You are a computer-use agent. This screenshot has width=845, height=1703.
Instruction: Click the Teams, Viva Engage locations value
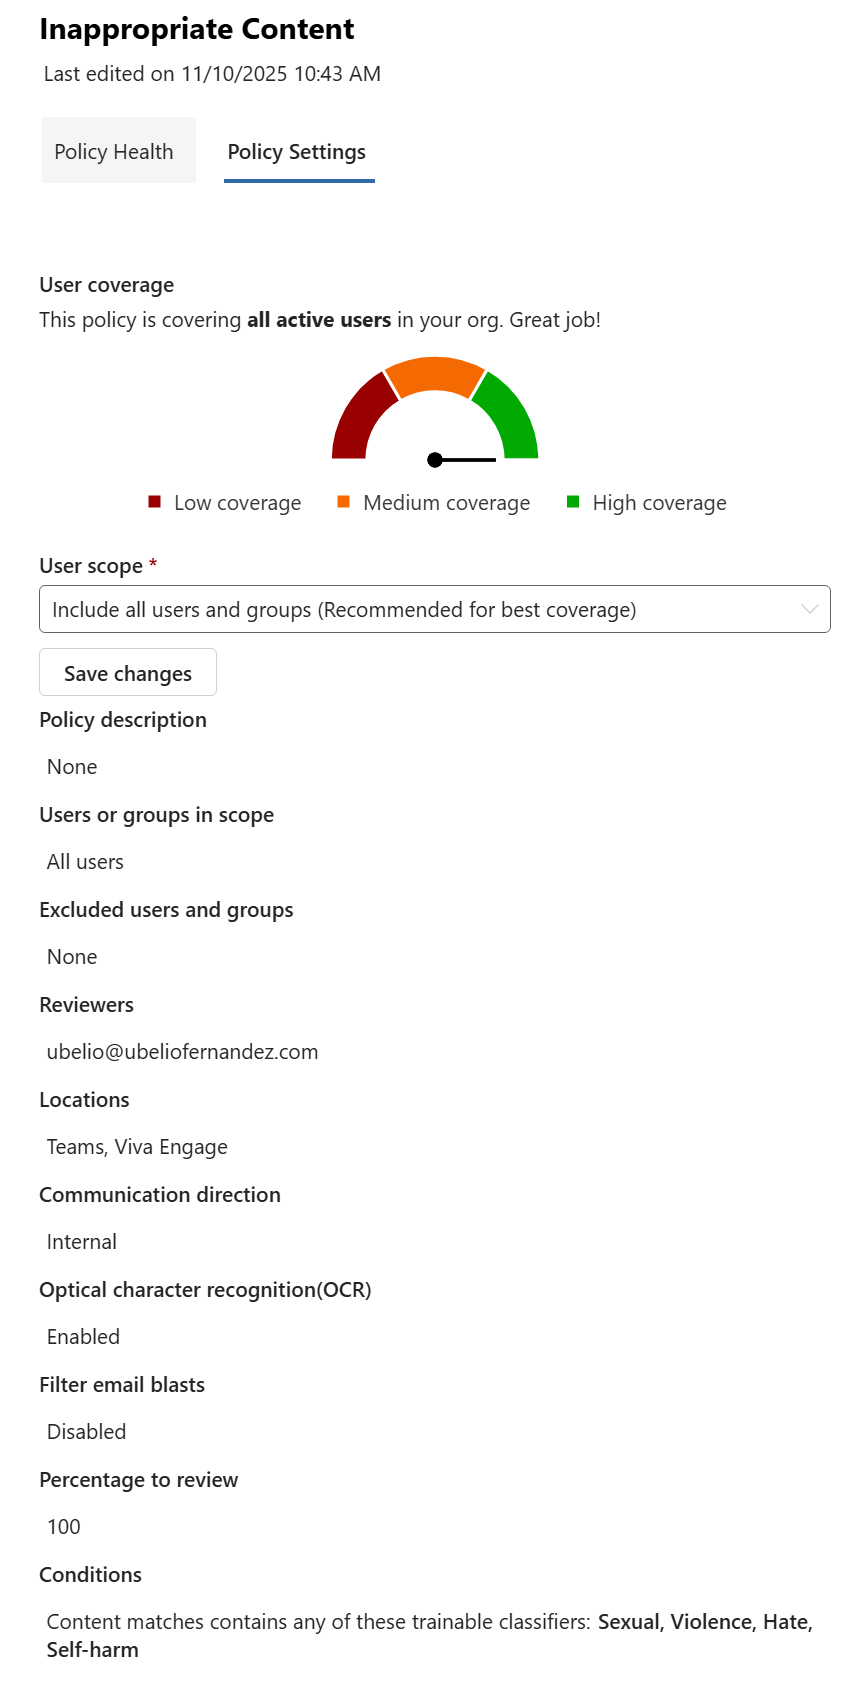(x=137, y=1147)
